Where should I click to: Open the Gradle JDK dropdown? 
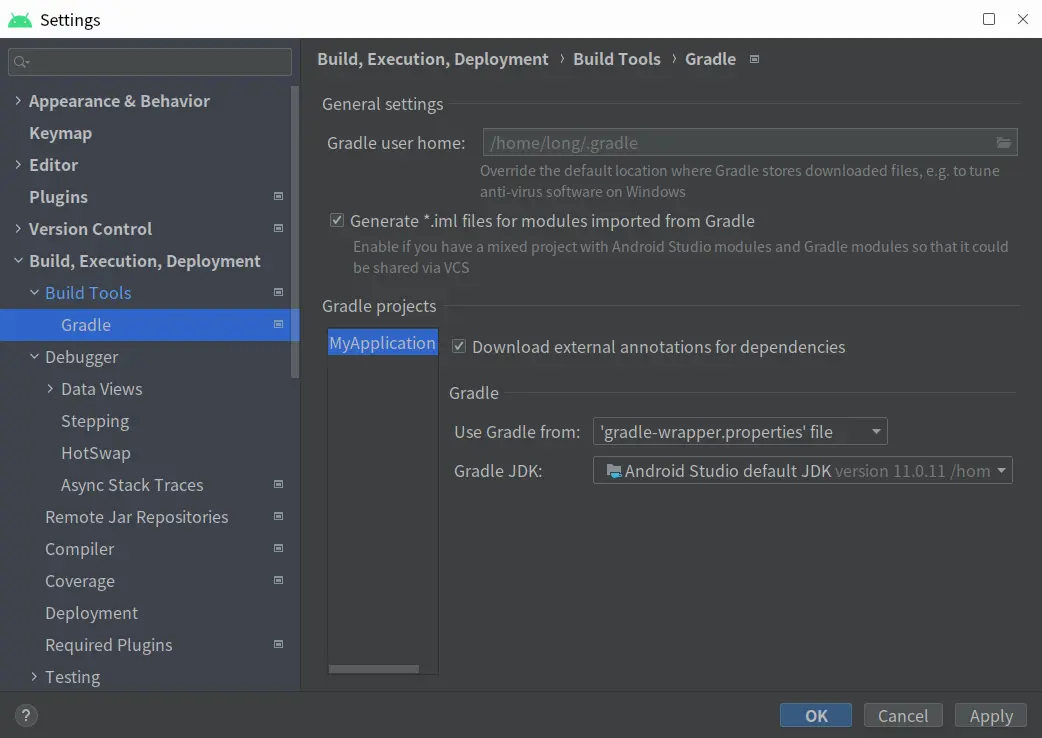click(x=802, y=470)
